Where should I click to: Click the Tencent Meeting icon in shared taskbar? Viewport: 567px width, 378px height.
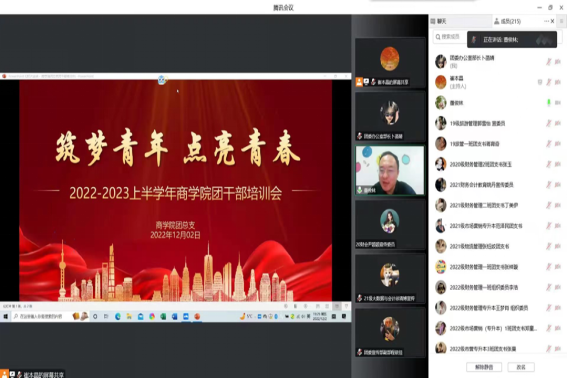(x=186, y=317)
